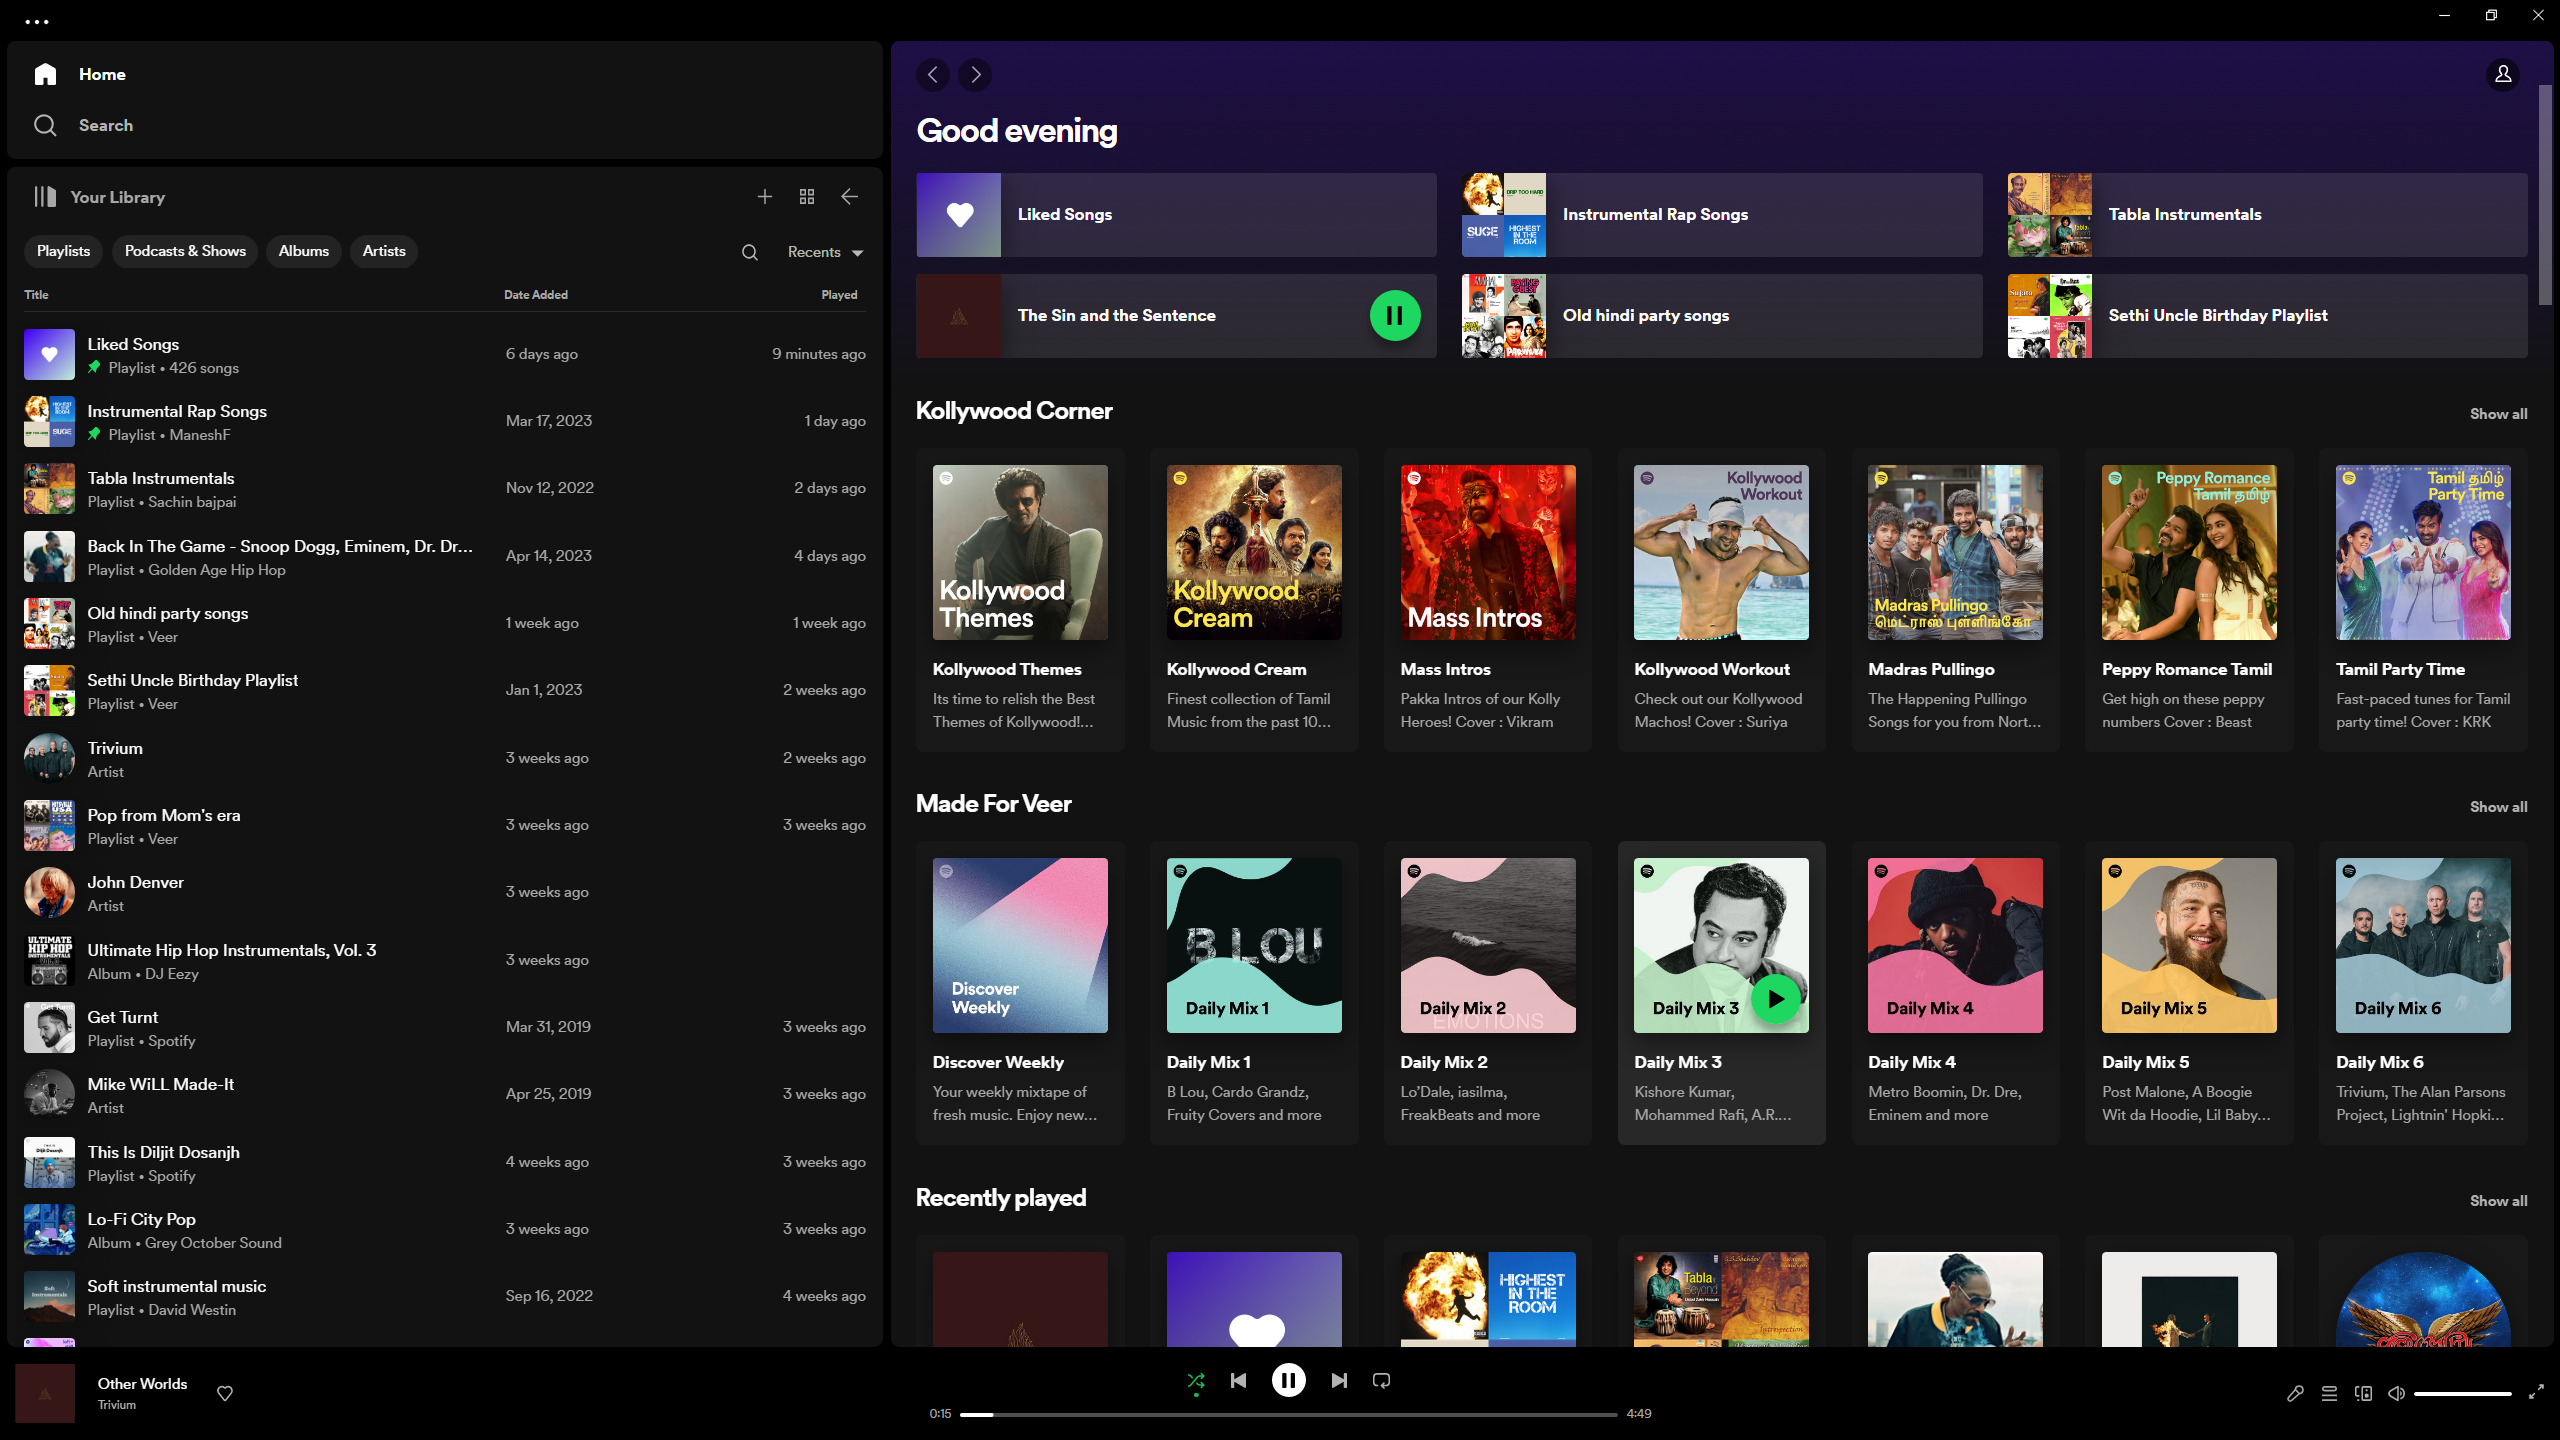Open Liked Songs tile in Good evening
The height and width of the screenshot is (1440, 2560).
click(1176, 215)
